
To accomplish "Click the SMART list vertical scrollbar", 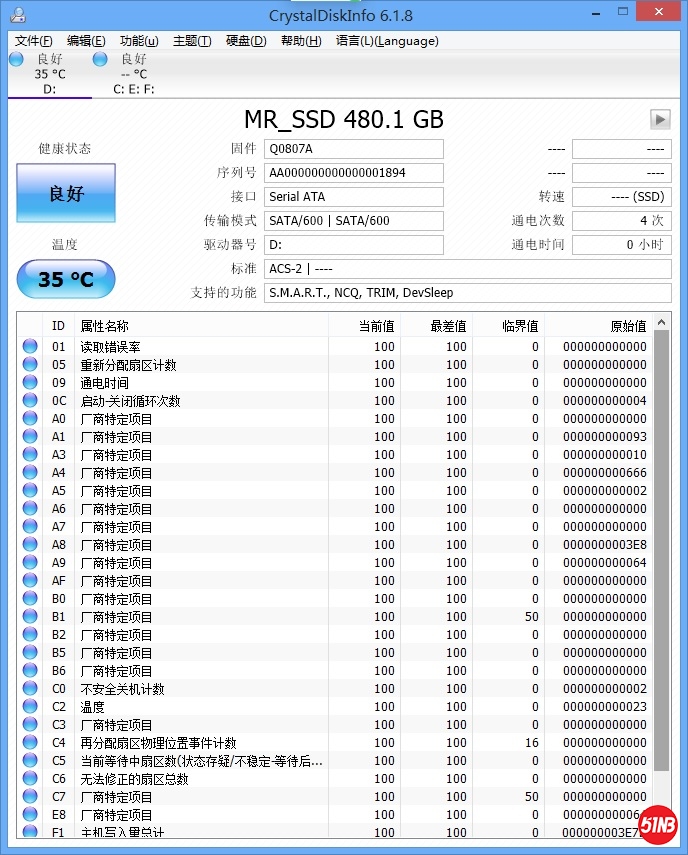I will (662, 560).
